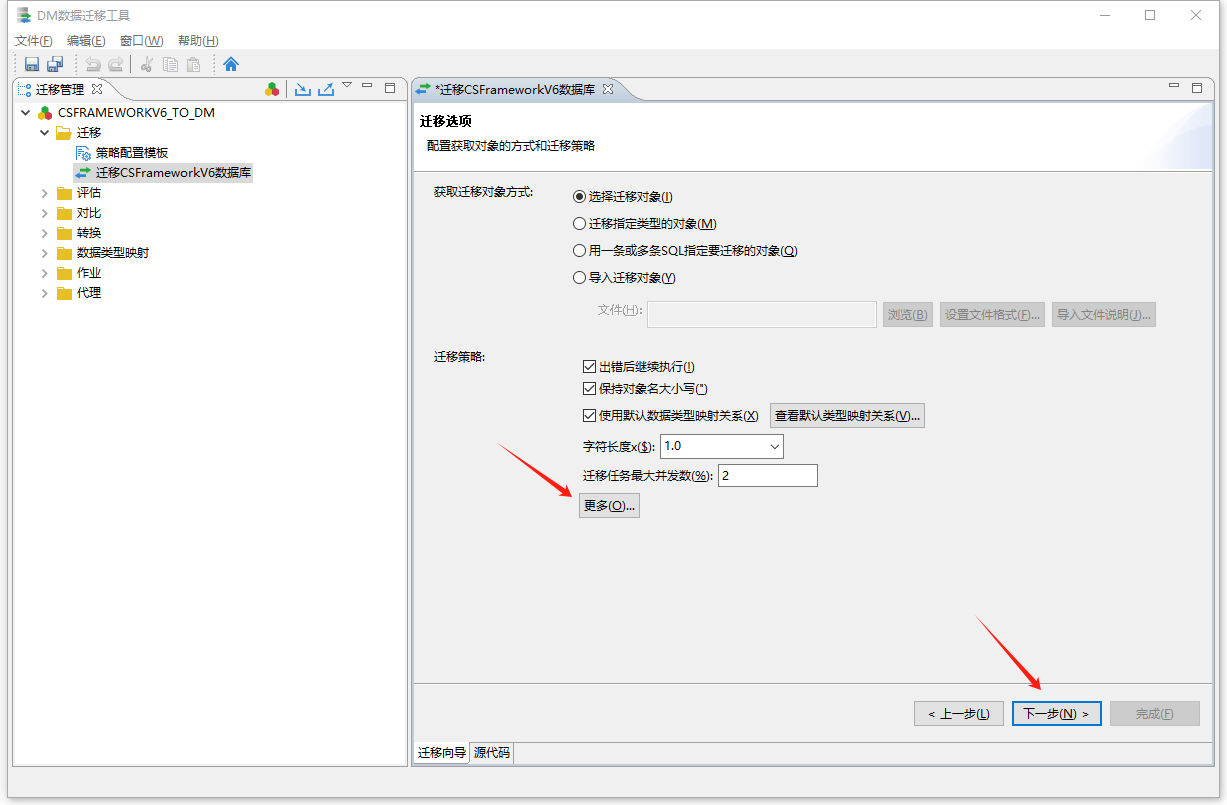
Task: Click the 评估 folder icon
Action: coord(64,193)
